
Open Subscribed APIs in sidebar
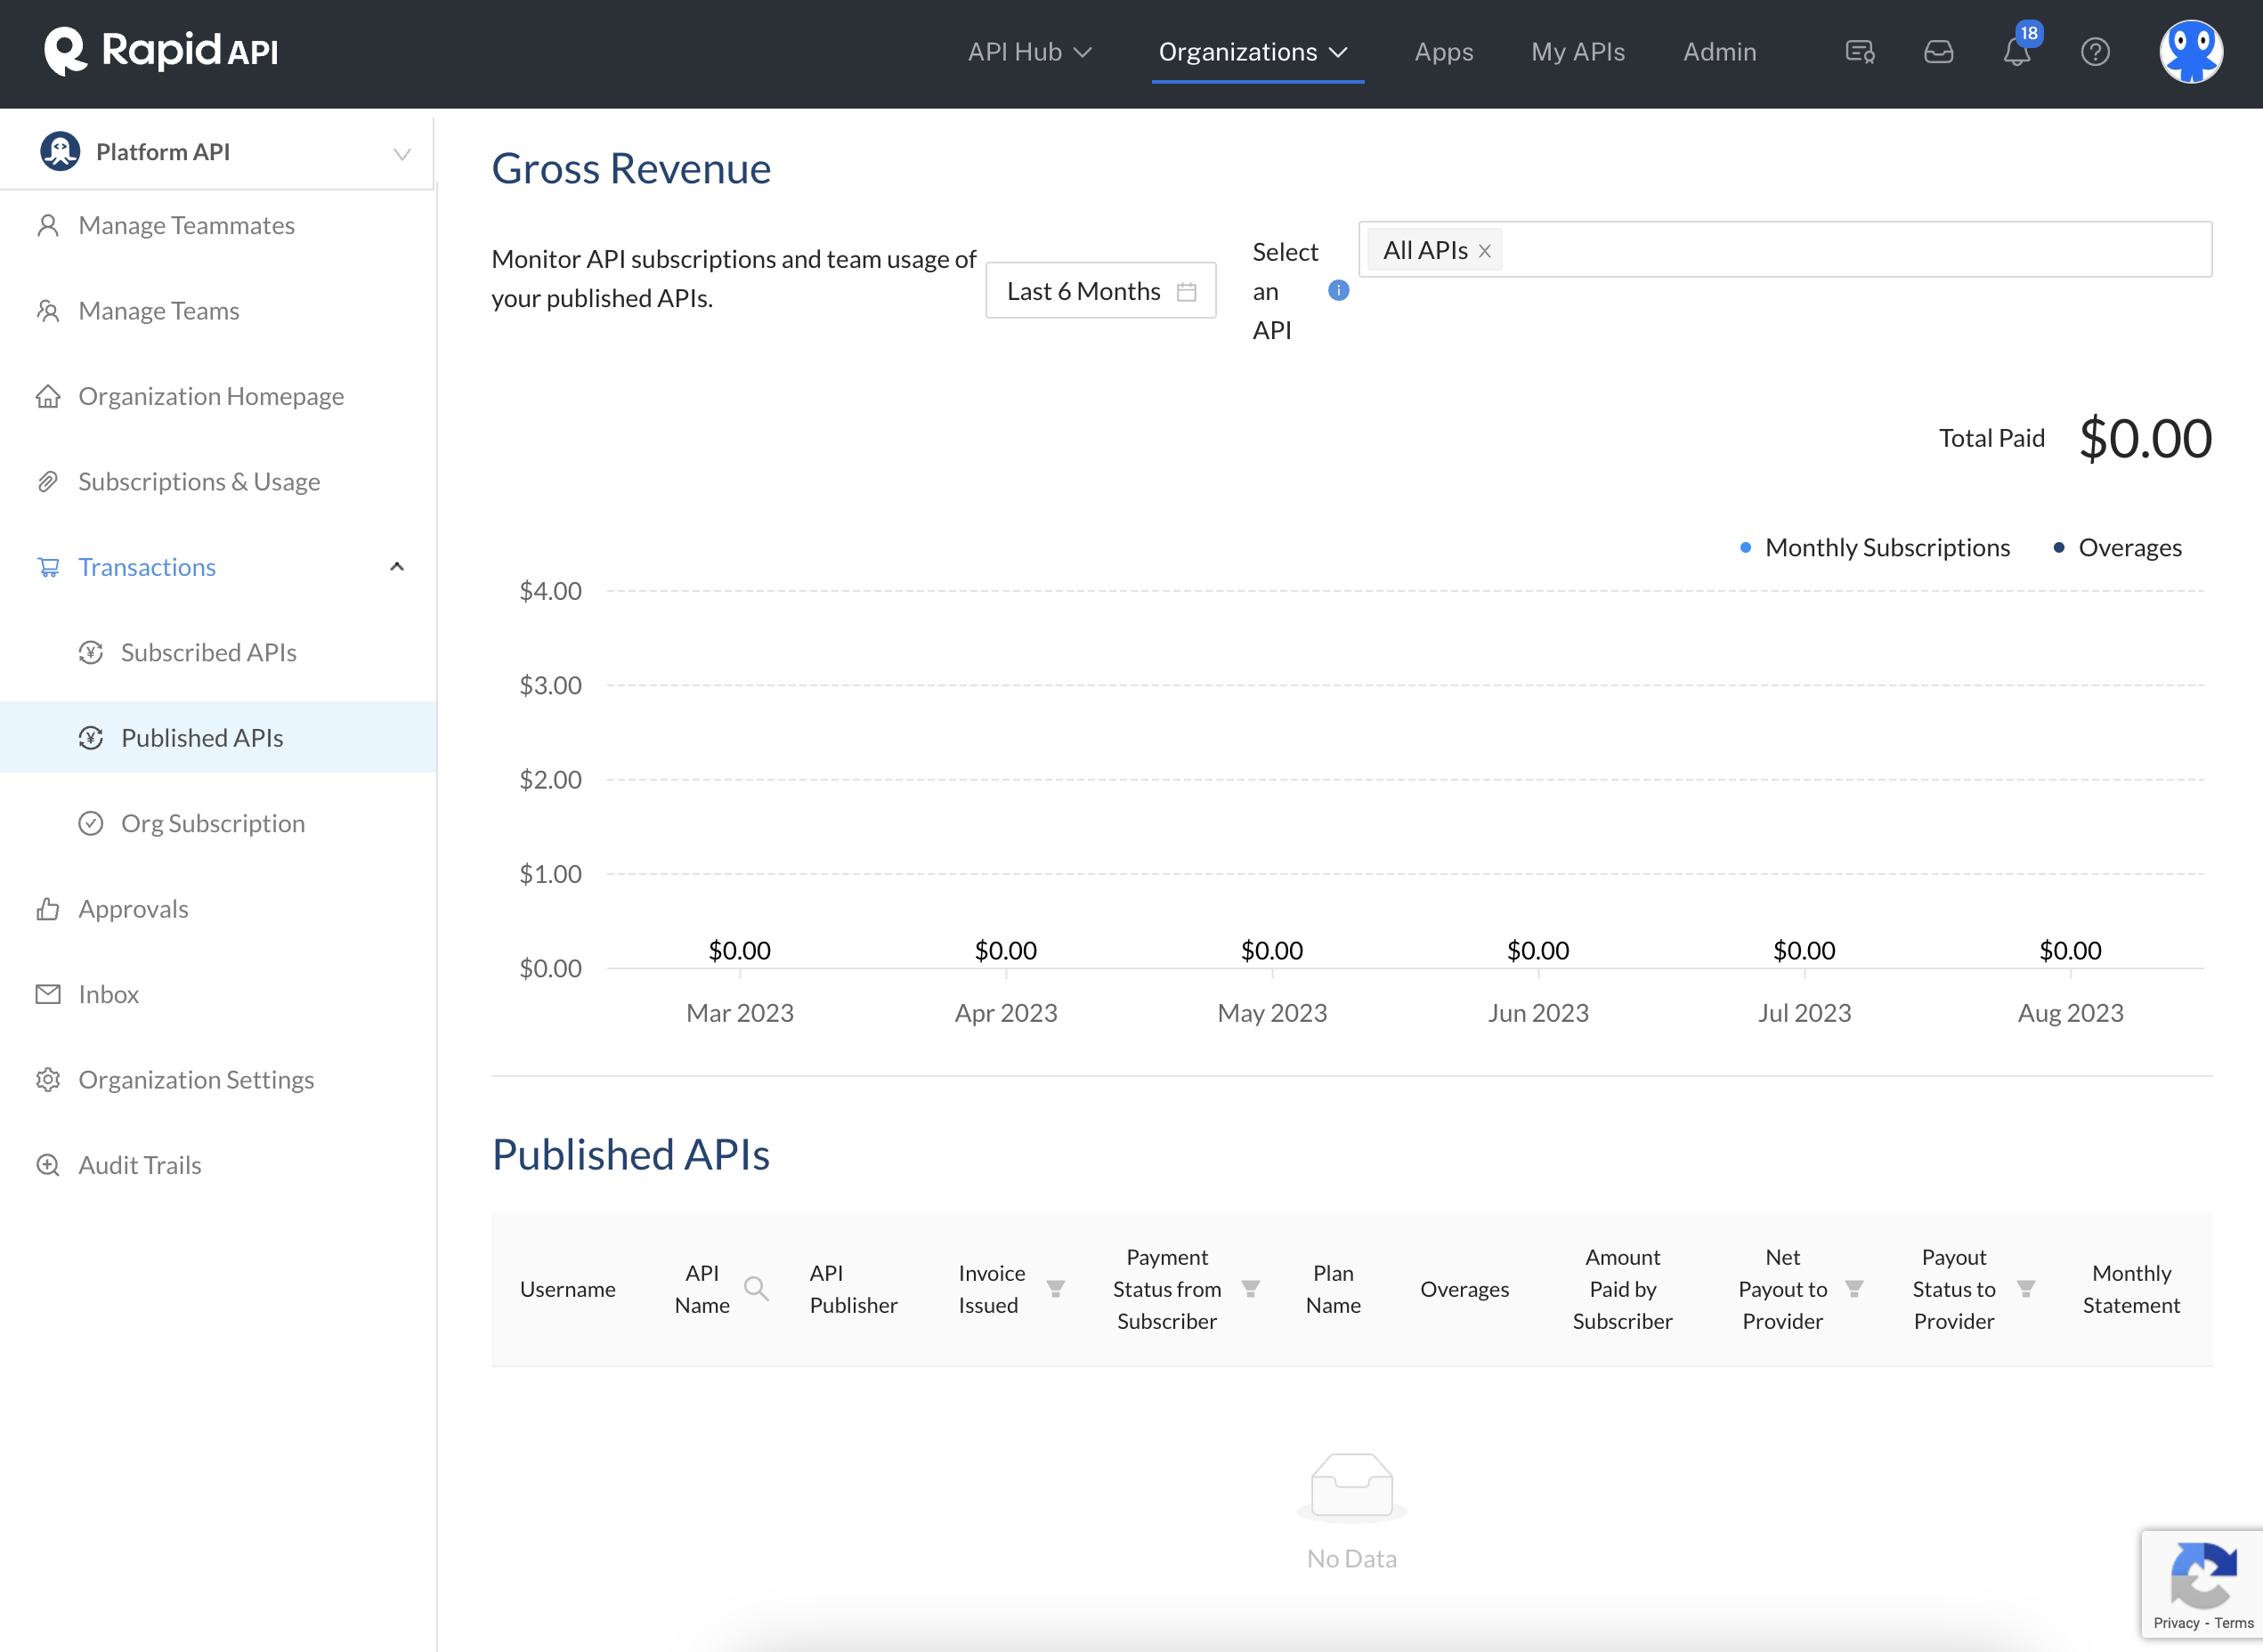(208, 653)
